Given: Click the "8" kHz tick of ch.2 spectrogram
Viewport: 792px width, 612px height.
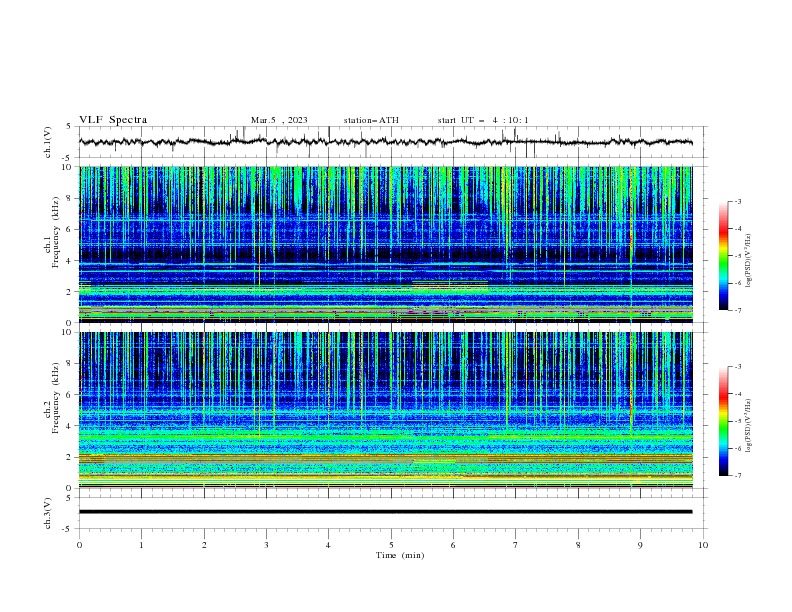Looking at the screenshot, I should (x=70, y=364).
